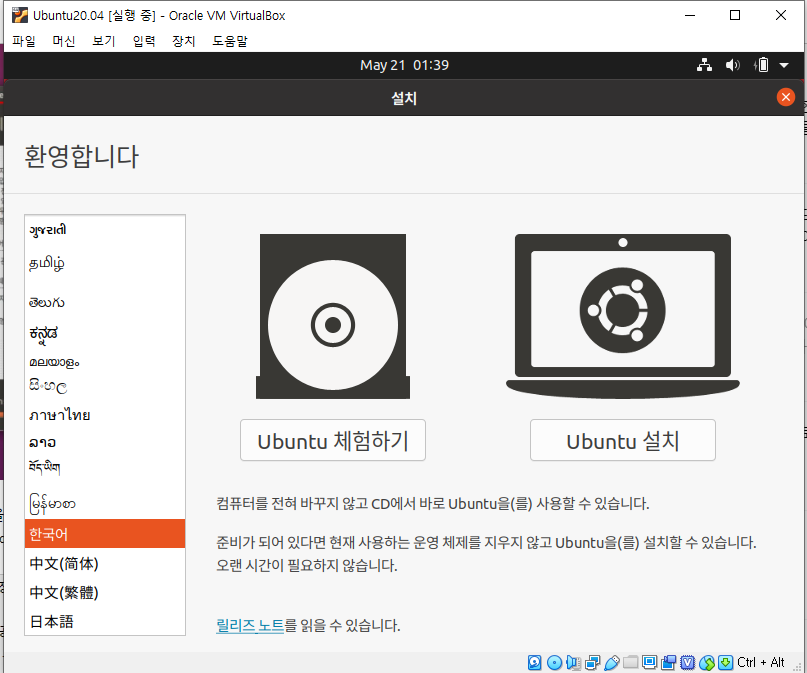Click the May 21 01:39 clock
This screenshot has height=673, width=807.
point(405,65)
